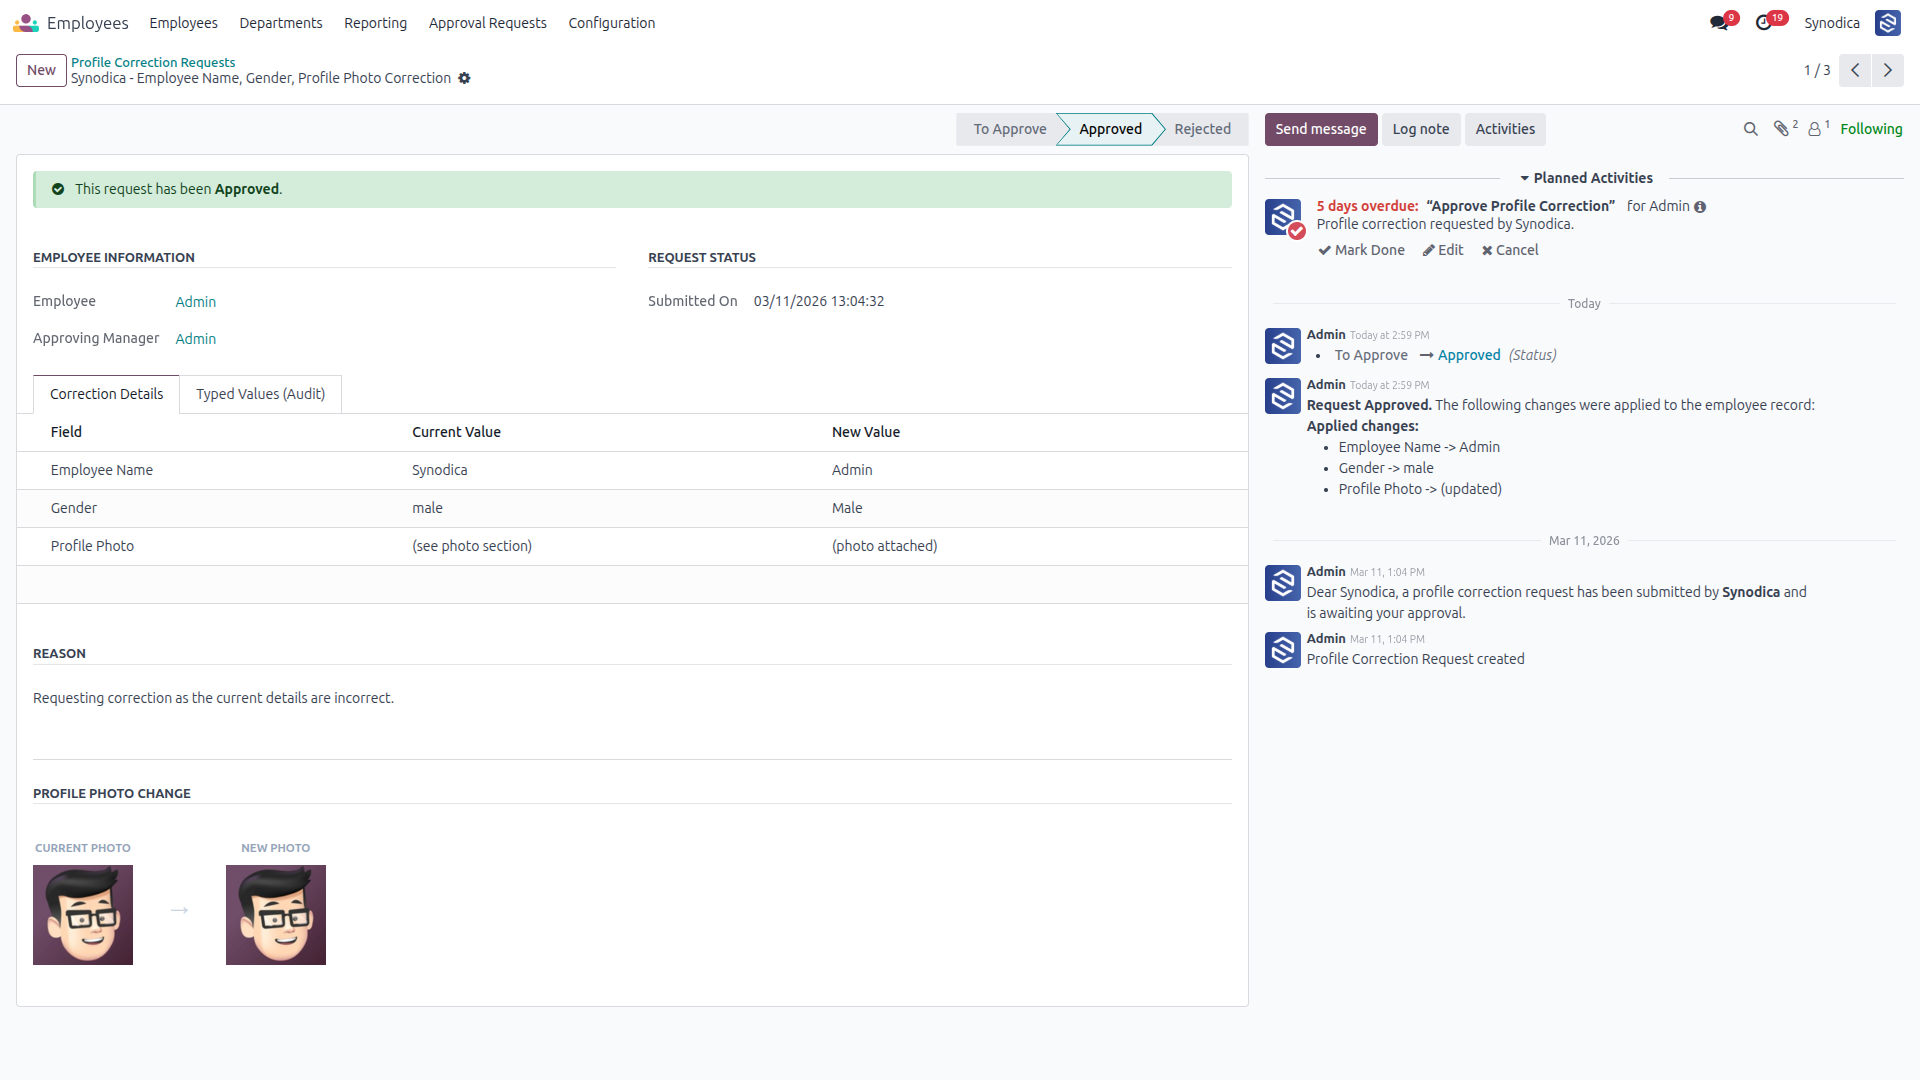Open the Synodica user menu
Image resolution: width=1920 pixels, height=1080 pixels.
[x=1832, y=22]
